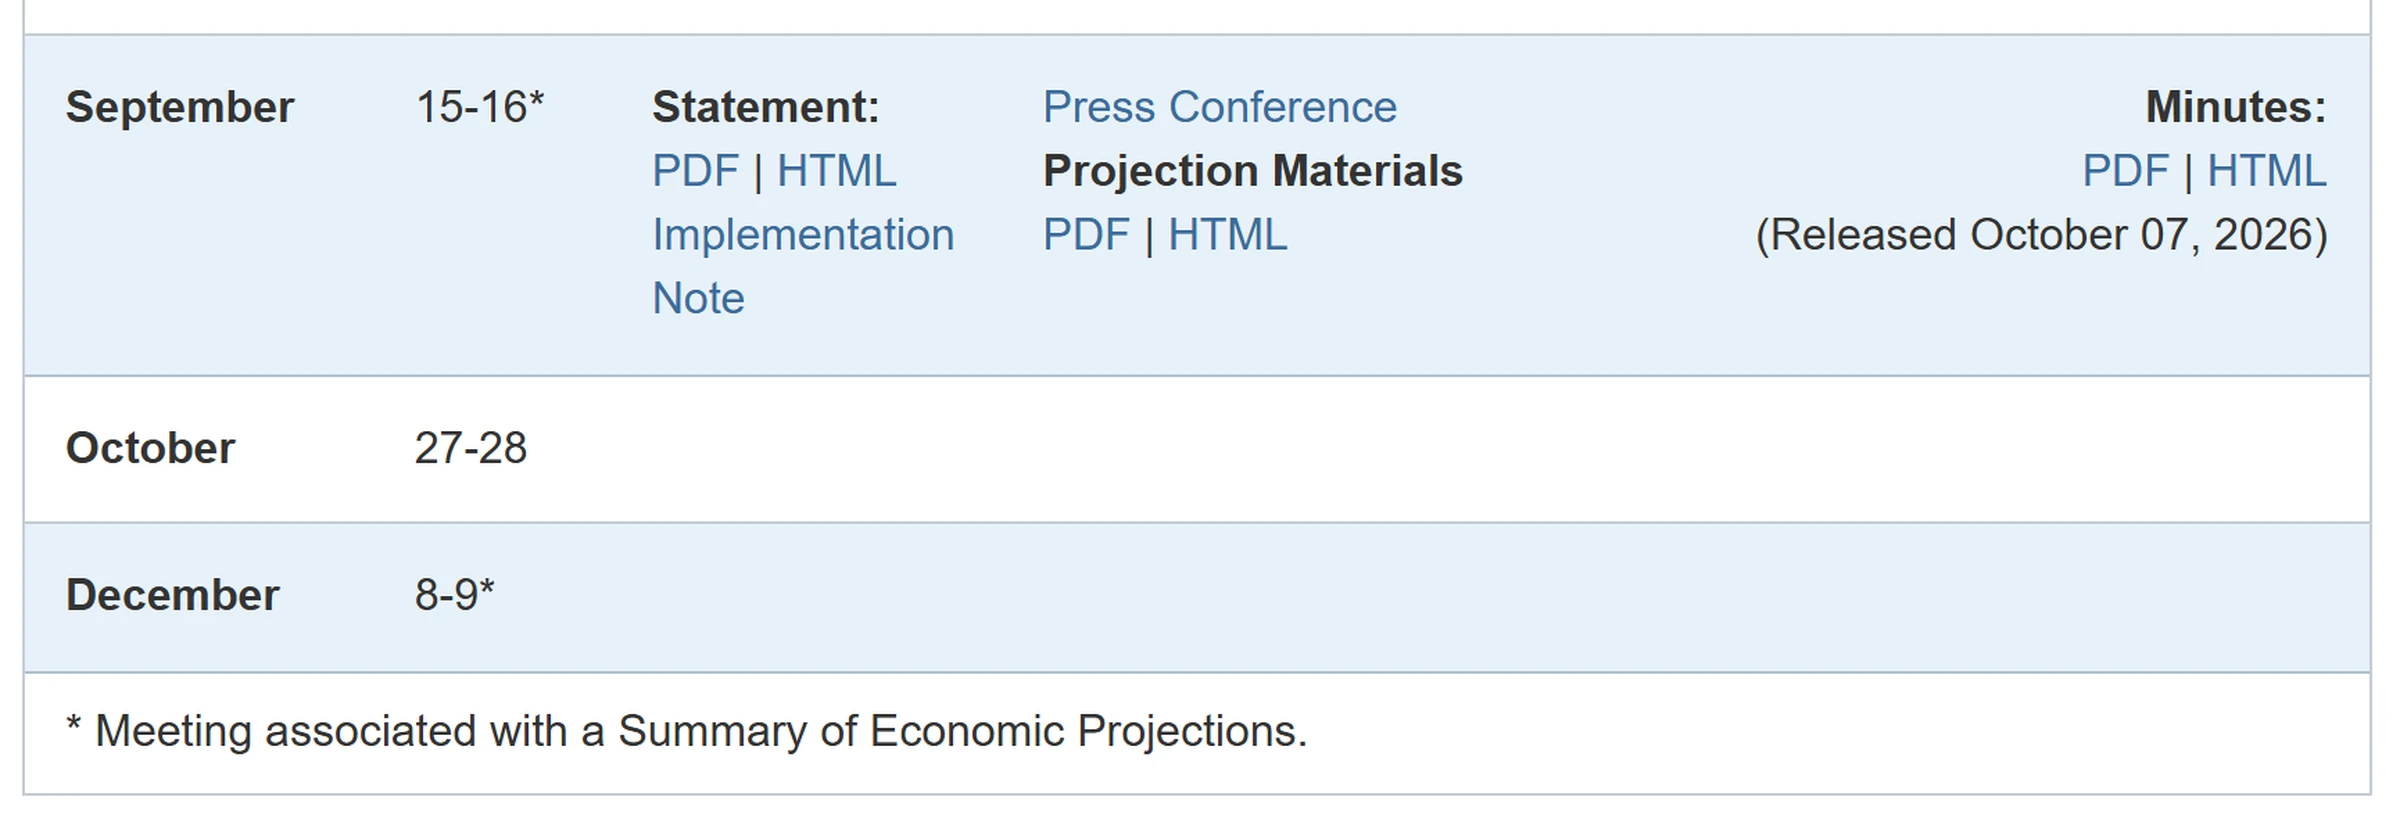Open the Press Conference link
Screen dimensions: 2400x818
click(x=1219, y=107)
